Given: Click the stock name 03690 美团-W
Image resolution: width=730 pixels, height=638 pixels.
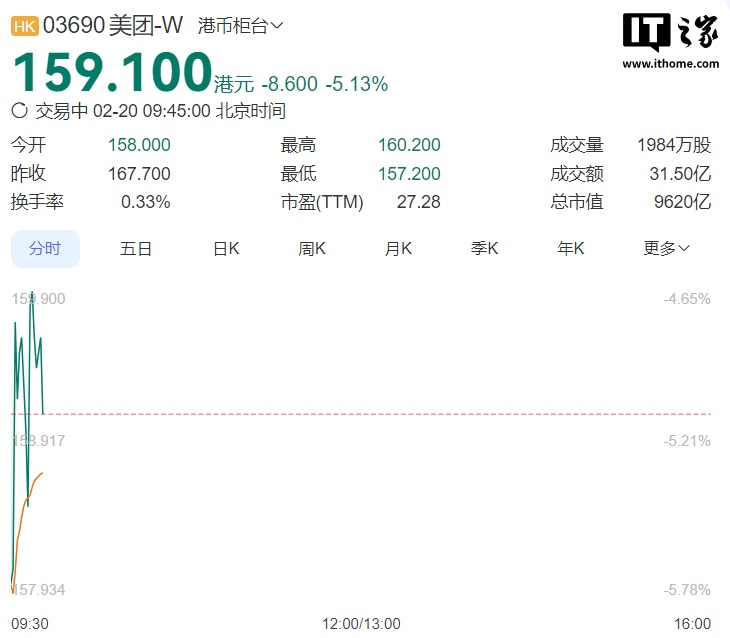Looking at the screenshot, I should coord(113,26).
